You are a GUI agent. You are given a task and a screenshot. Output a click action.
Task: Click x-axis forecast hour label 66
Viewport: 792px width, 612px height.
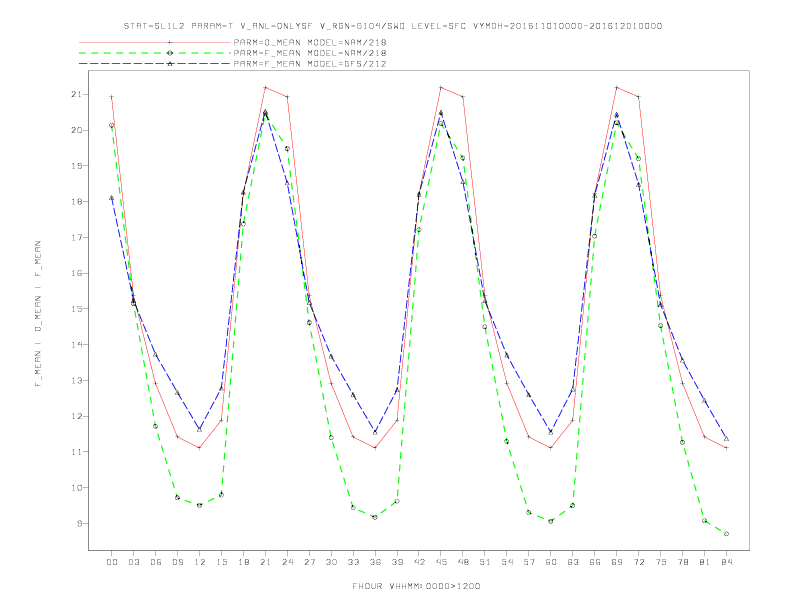(595, 562)
